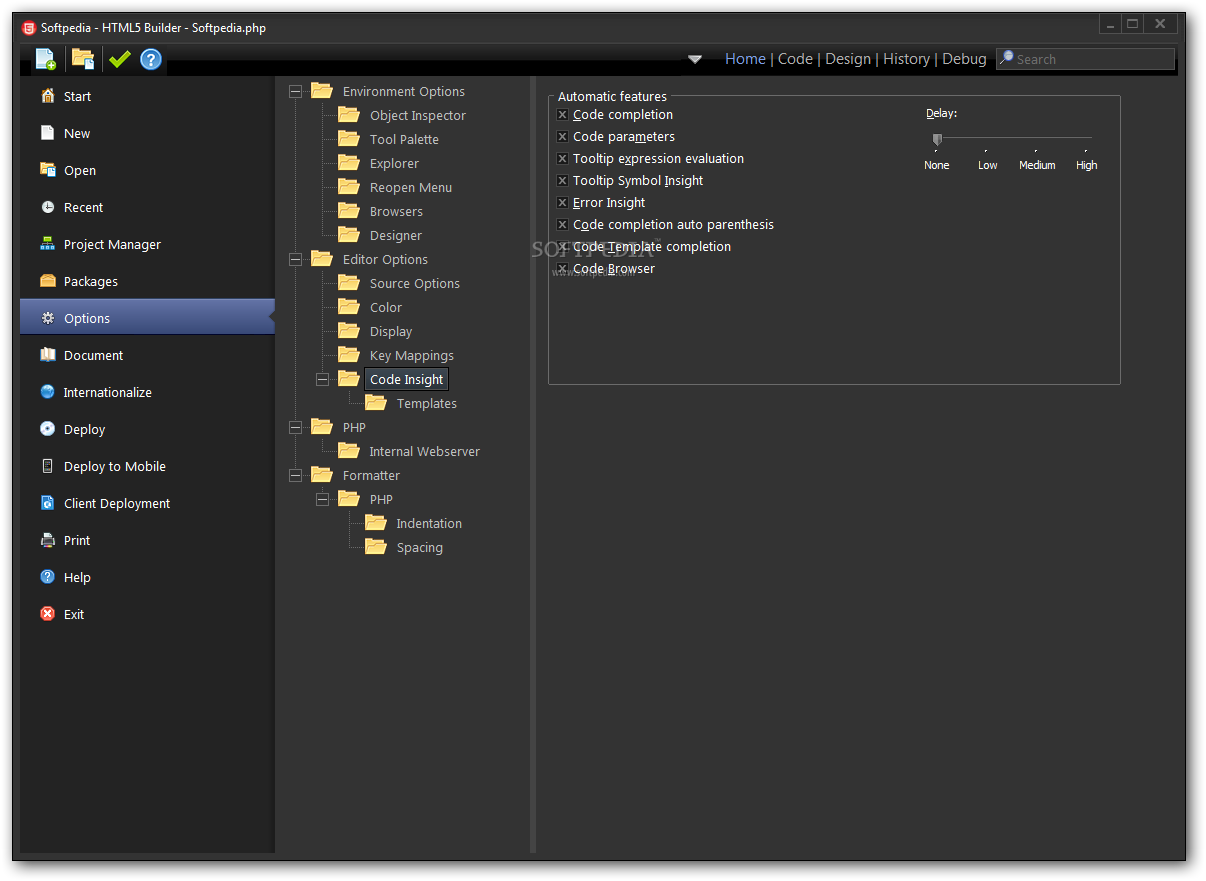Select Key Mappings in the tree

[412, 355]
